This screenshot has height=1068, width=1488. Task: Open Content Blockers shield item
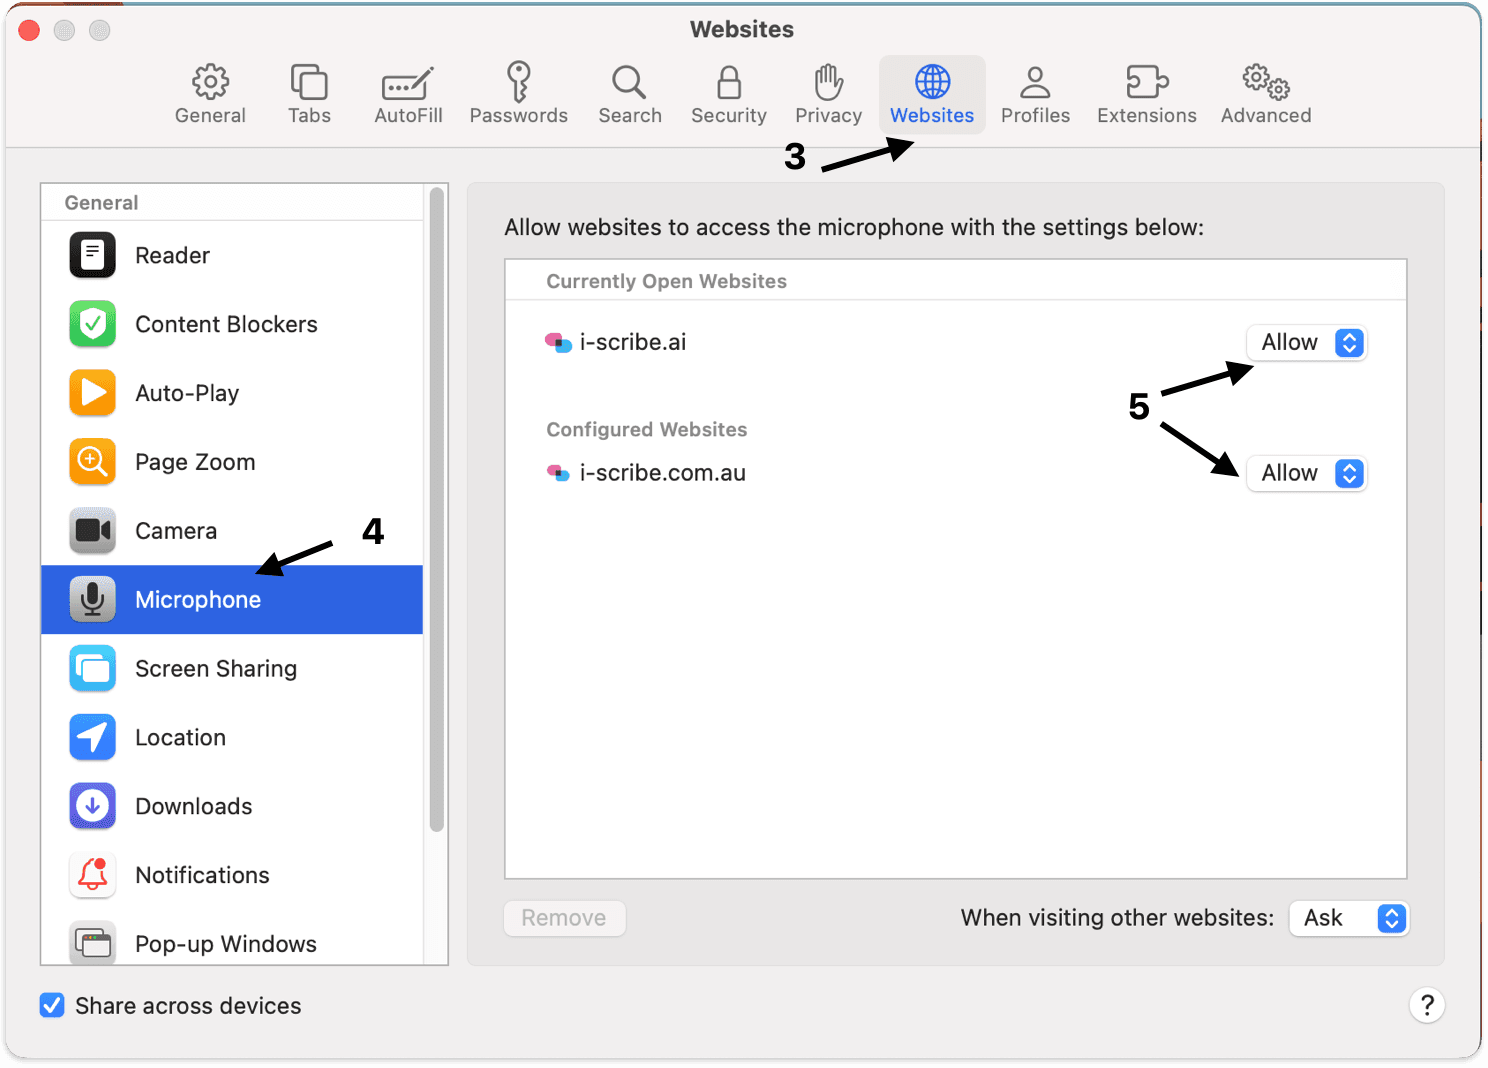coord(232,324)
